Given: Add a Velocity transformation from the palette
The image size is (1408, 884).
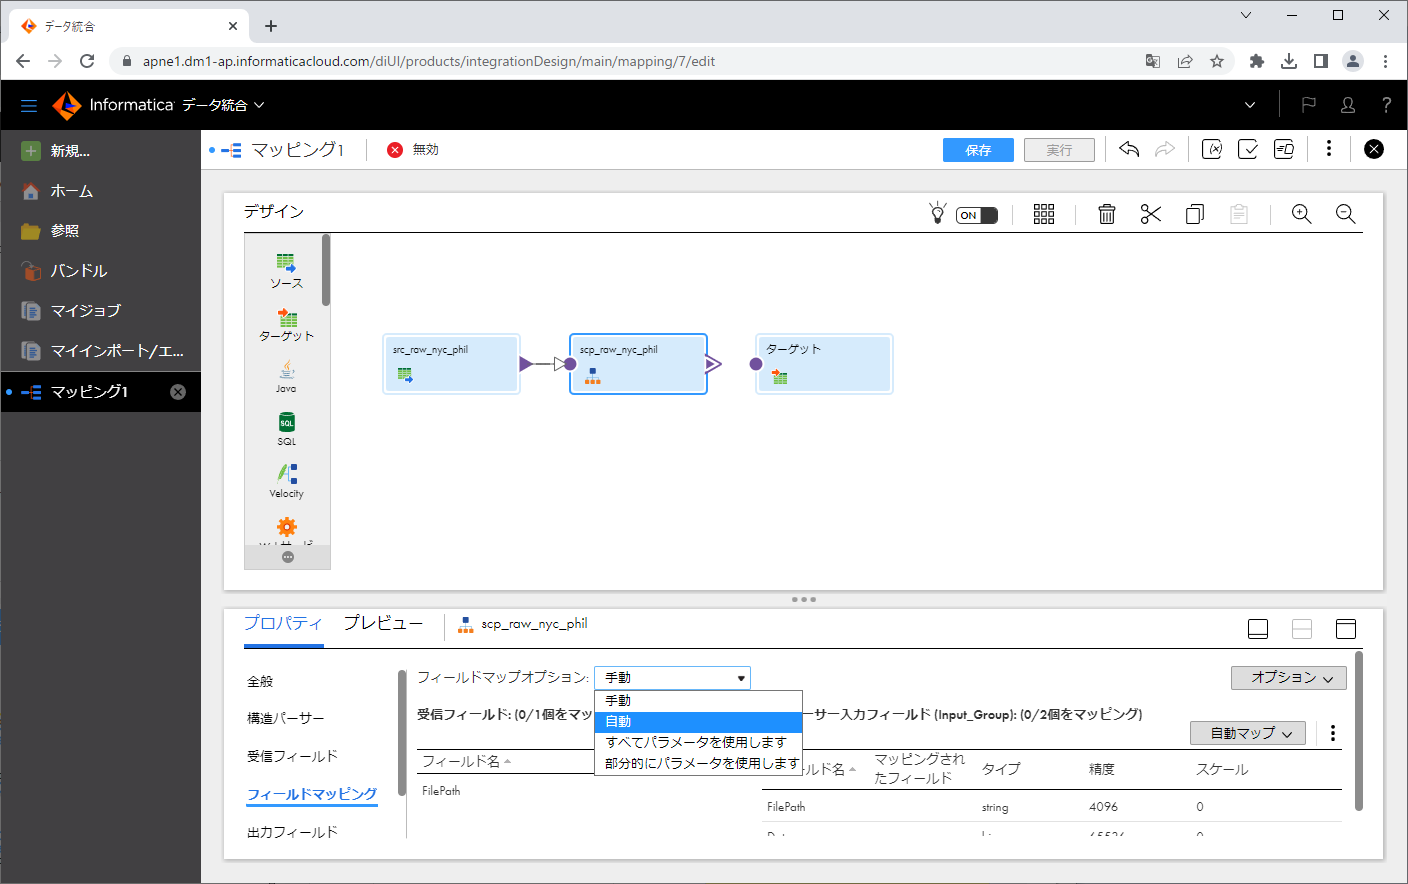Looking at the screenshot, I should (286, 475).
